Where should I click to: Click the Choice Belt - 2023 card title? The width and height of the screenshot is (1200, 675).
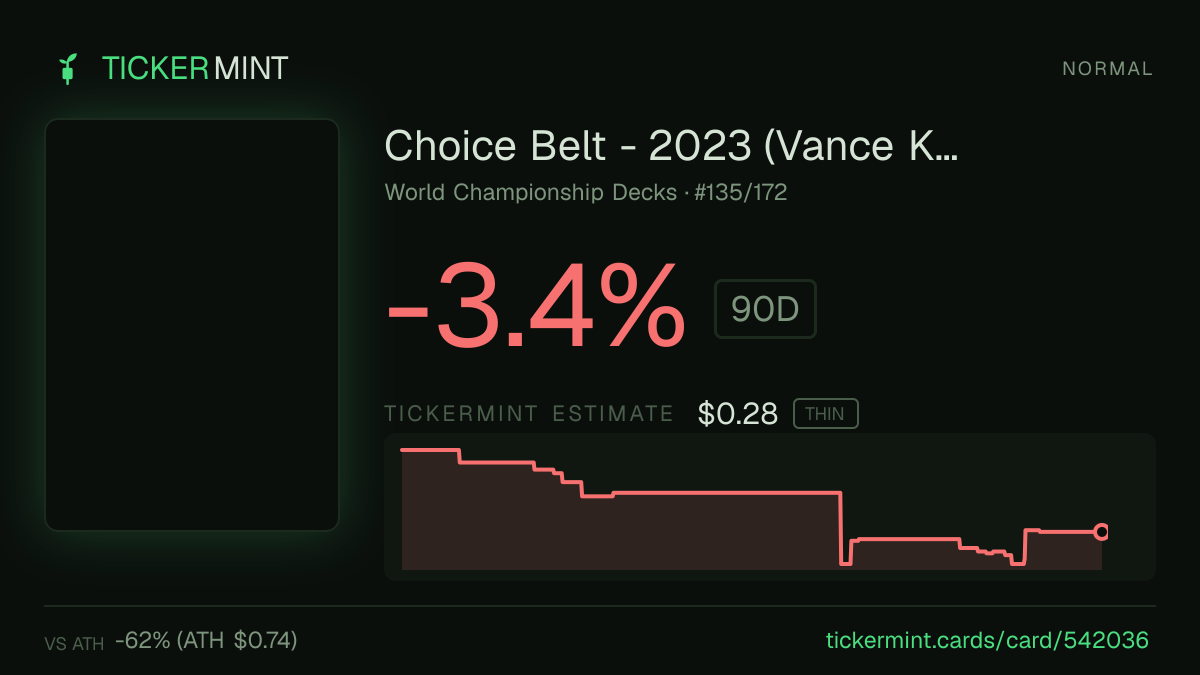(671, 146)
